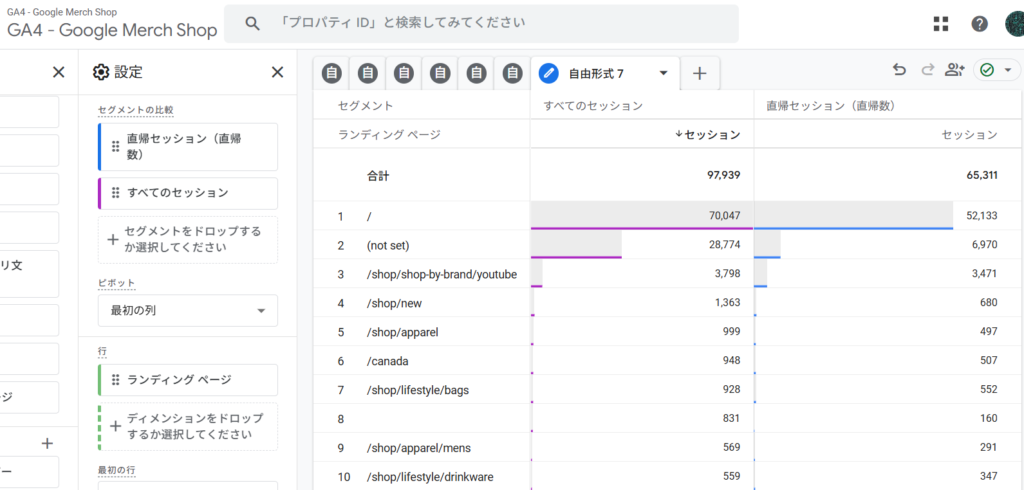Expand the arrow beside the green check status
Screen dimensions: 1024x490
pos(1007,70)
